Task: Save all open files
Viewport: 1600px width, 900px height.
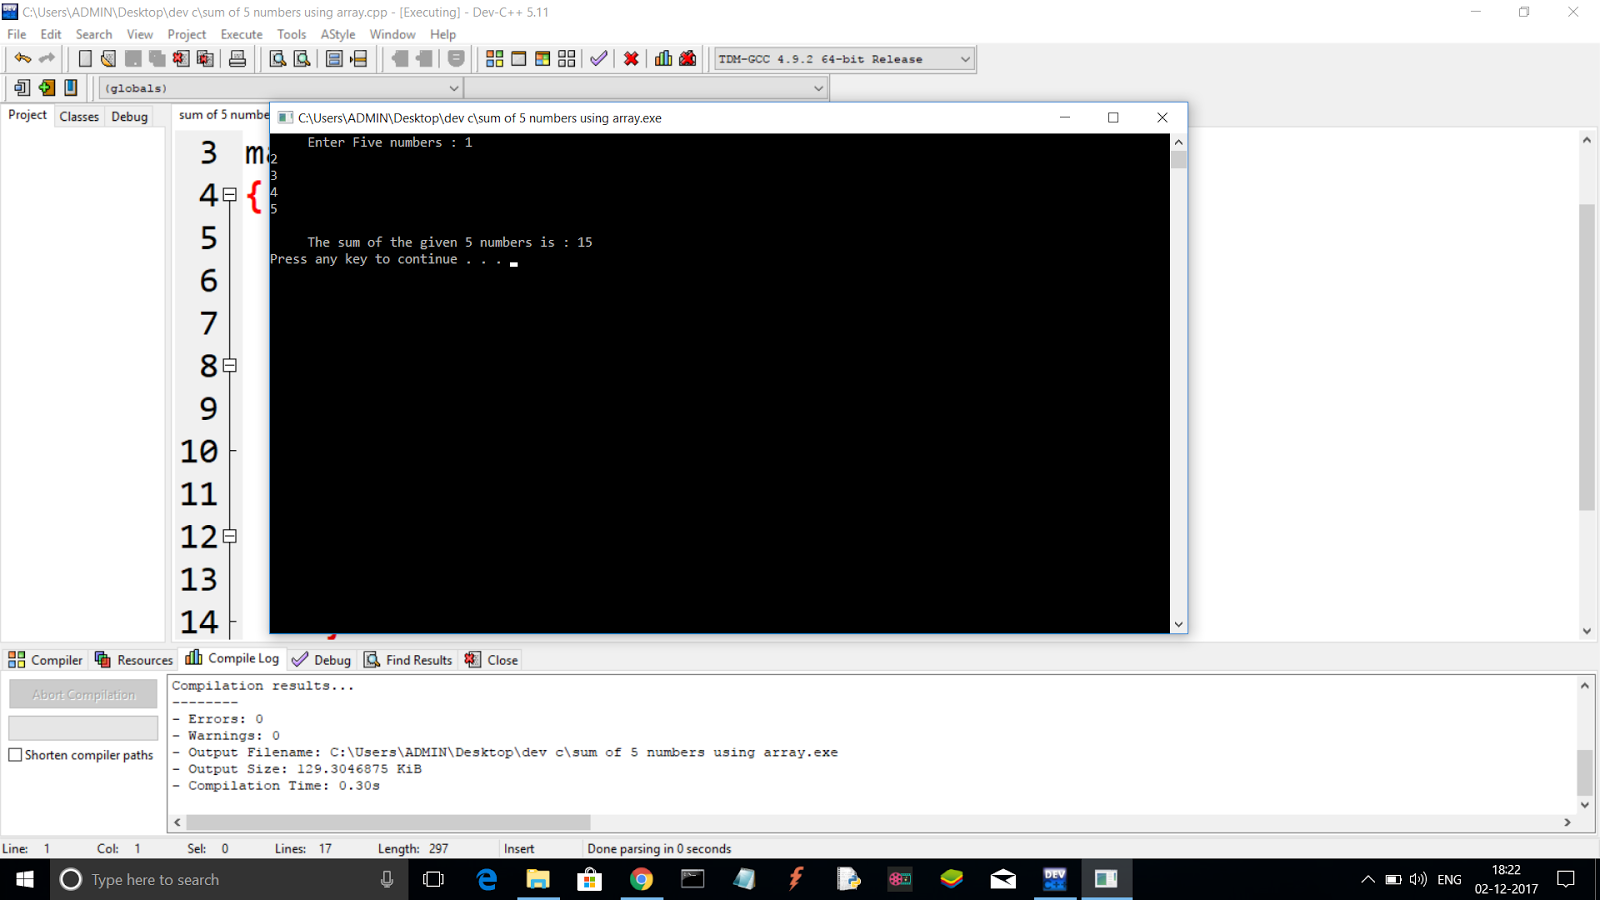Action: pyautogui.click(x=156, y=58)
